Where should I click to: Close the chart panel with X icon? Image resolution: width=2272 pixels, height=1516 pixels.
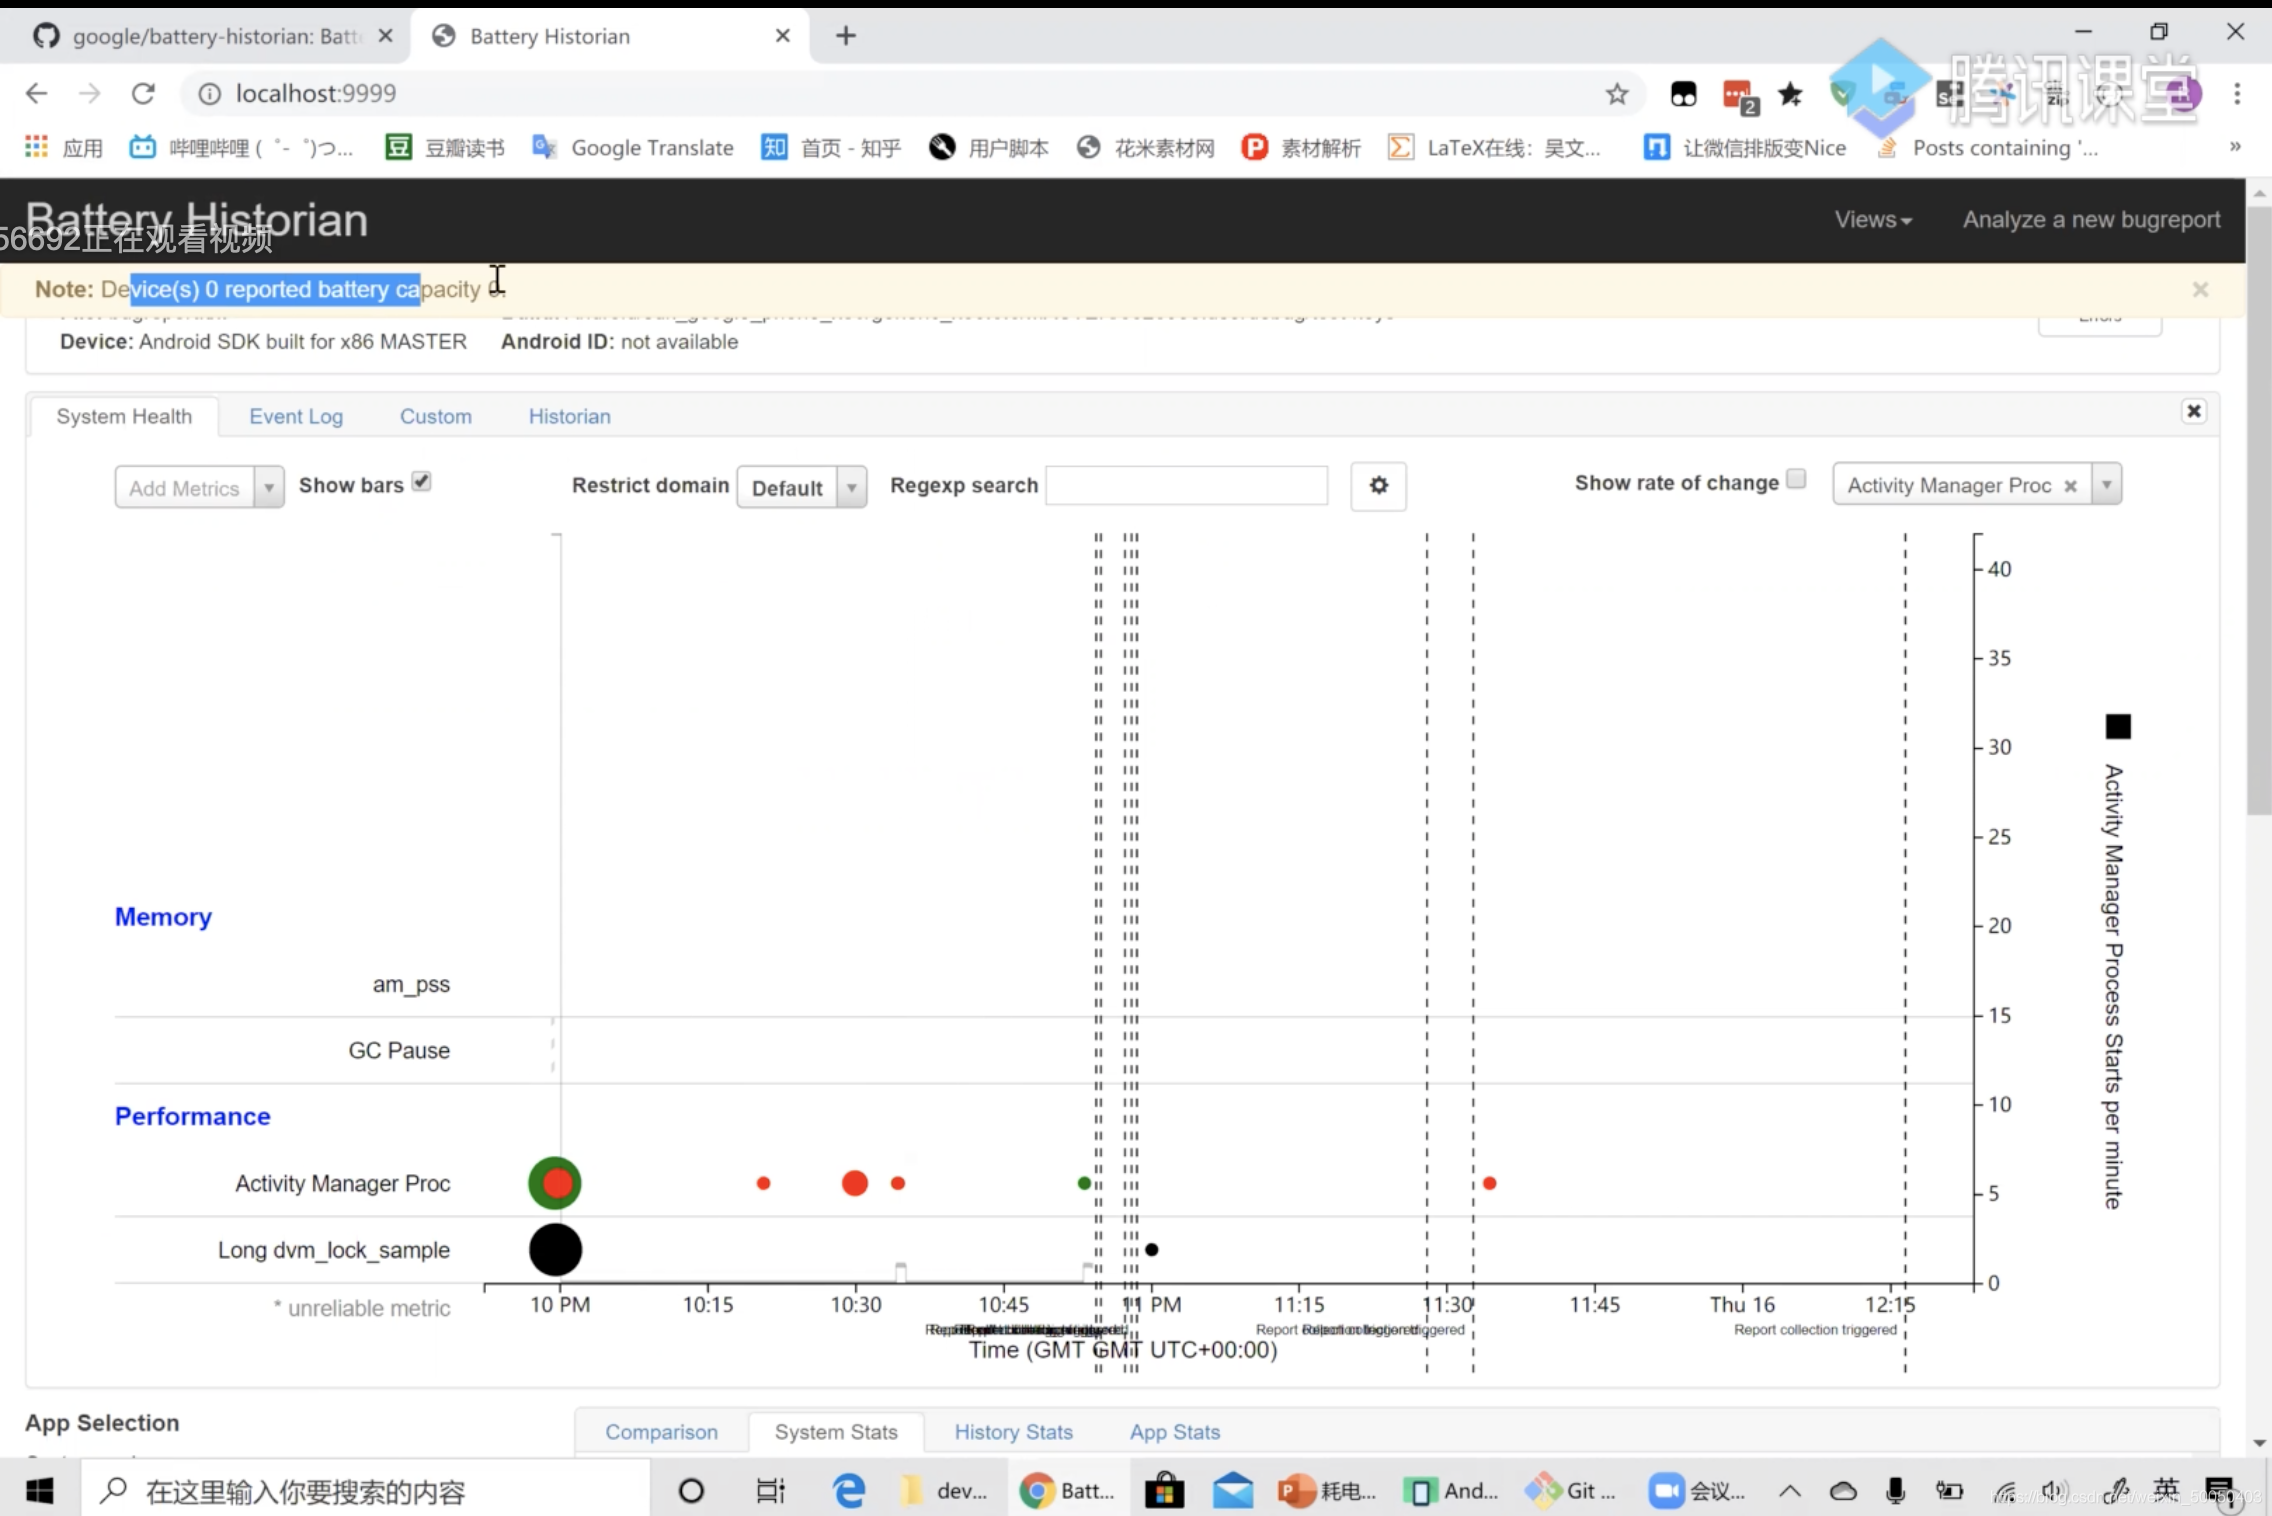coord(2193,411)
